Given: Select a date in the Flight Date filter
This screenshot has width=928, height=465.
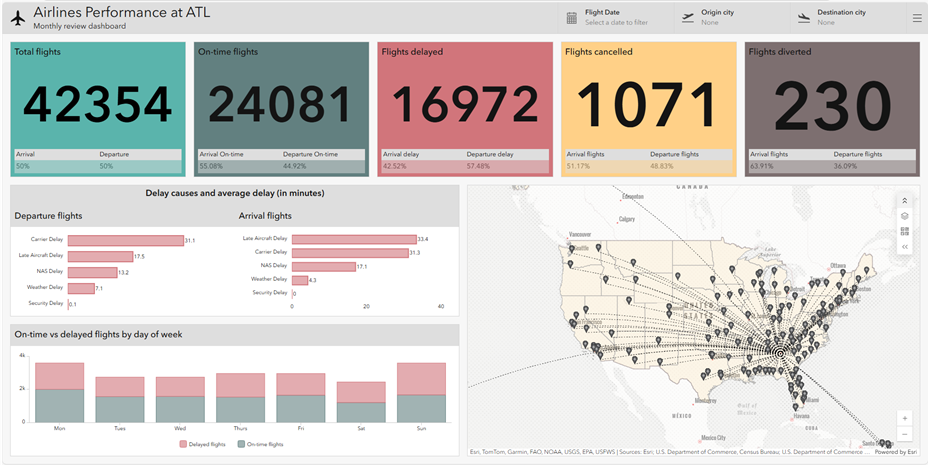Looking at the screenshot, I should click(x=616, y=18).
